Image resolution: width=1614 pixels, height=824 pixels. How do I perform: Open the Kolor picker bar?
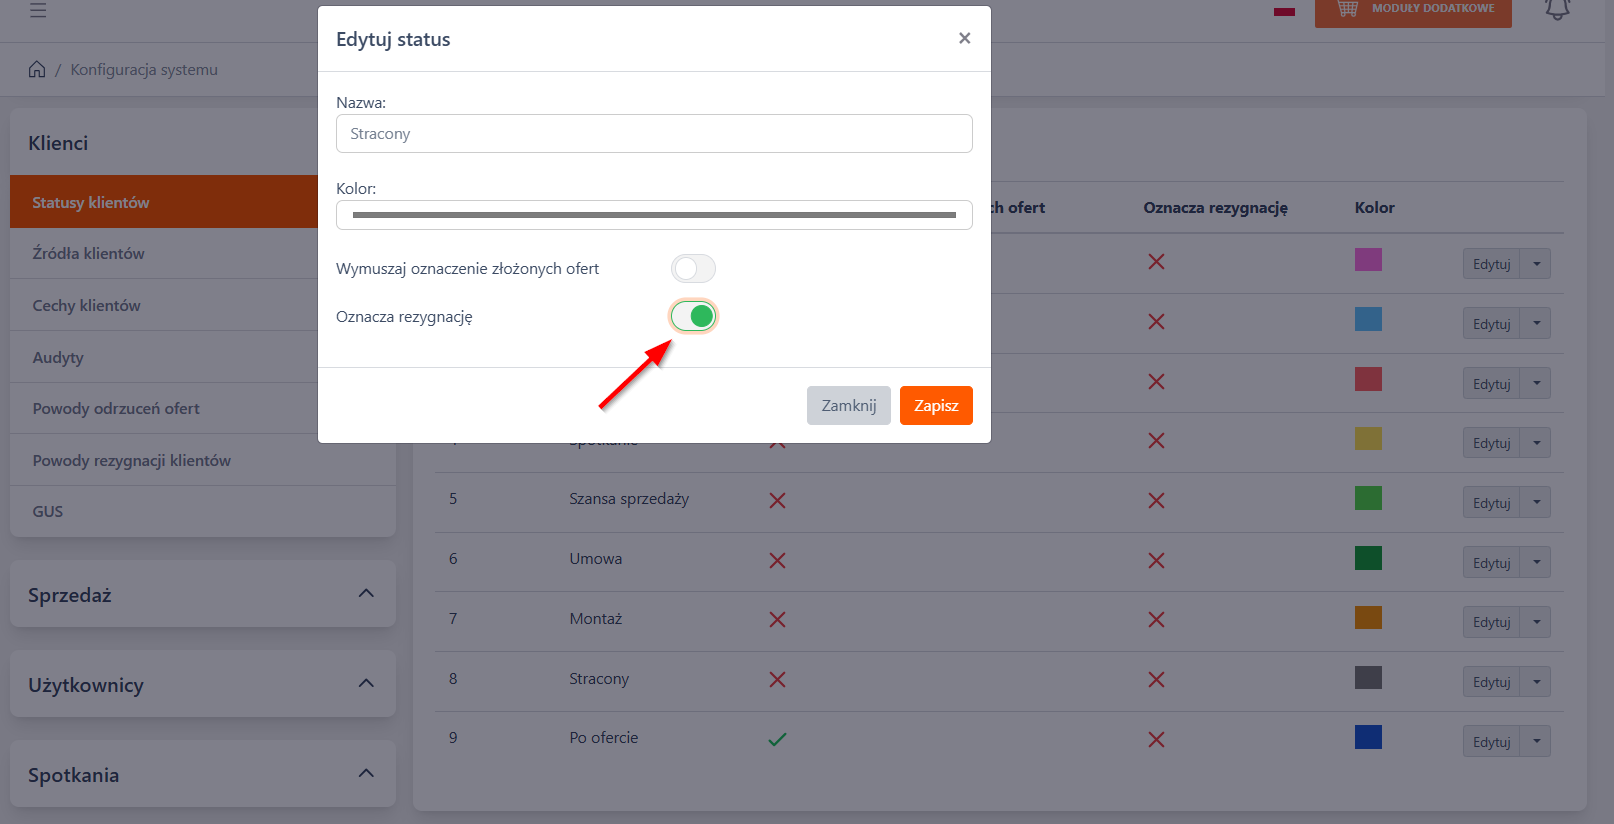pyautogui.click(x=654, y=215)
